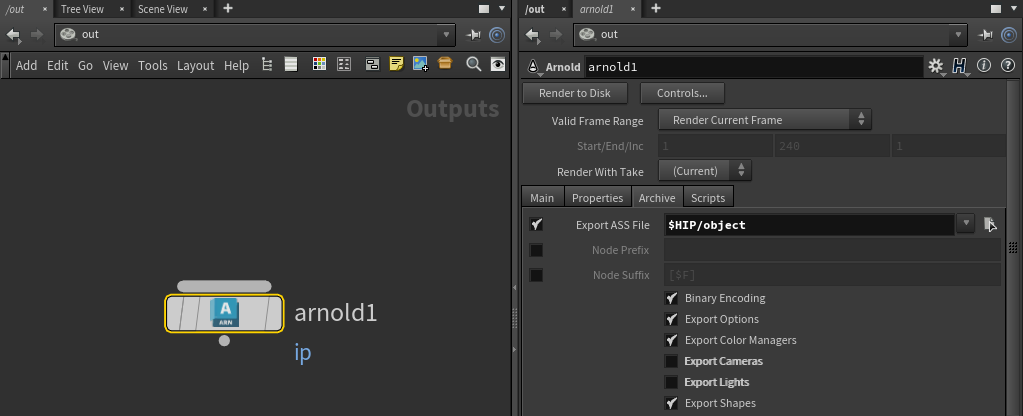Open left pane tab options arrow
Image resolution: width=1023 pixels, height=416 pixels.
502,8
